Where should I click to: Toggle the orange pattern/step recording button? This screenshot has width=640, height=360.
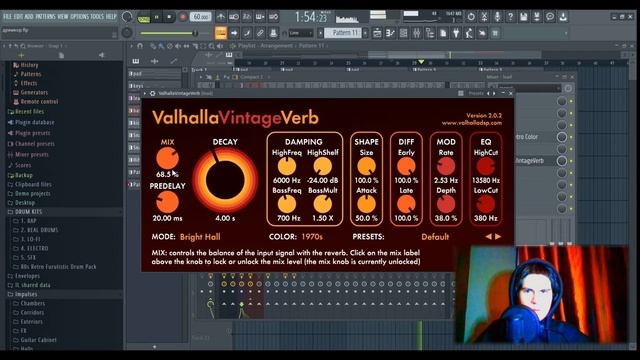[x=220, y=33]
